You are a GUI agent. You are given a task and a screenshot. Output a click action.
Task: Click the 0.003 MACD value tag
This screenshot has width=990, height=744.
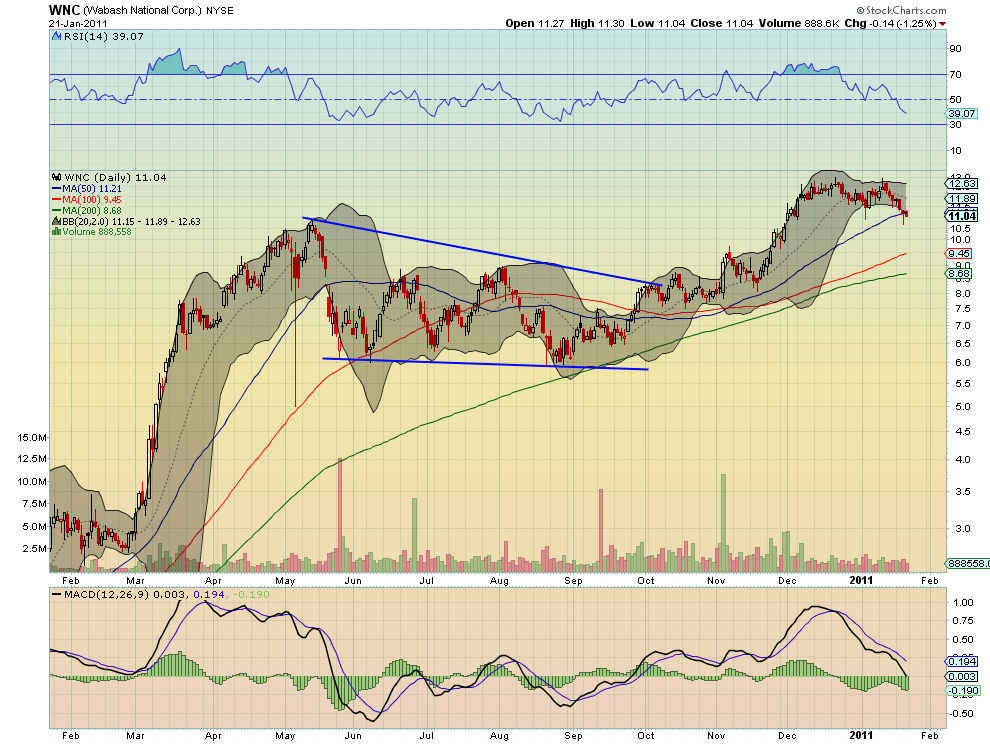coord(962,676)
